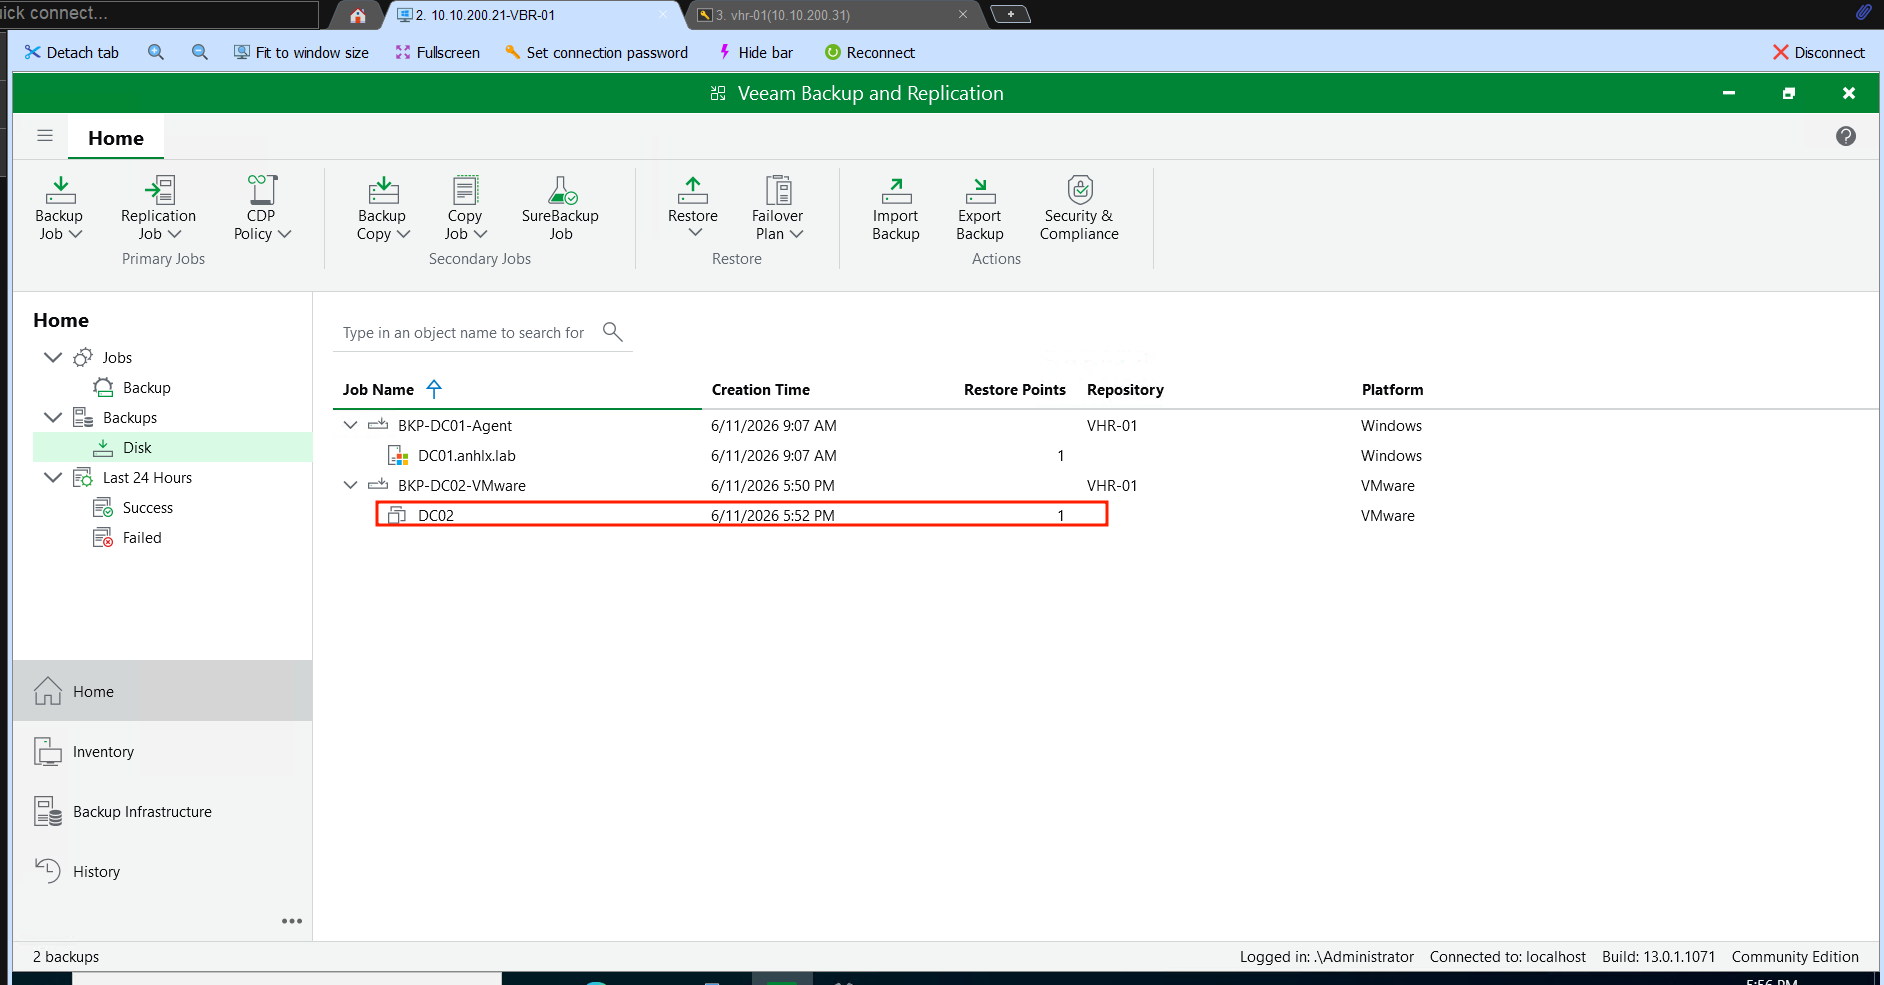Collapse the BKP-DC01-Agent job row
Viewport: 1884px width, 985px height.
pyautogui.click(x=350, y=425)
